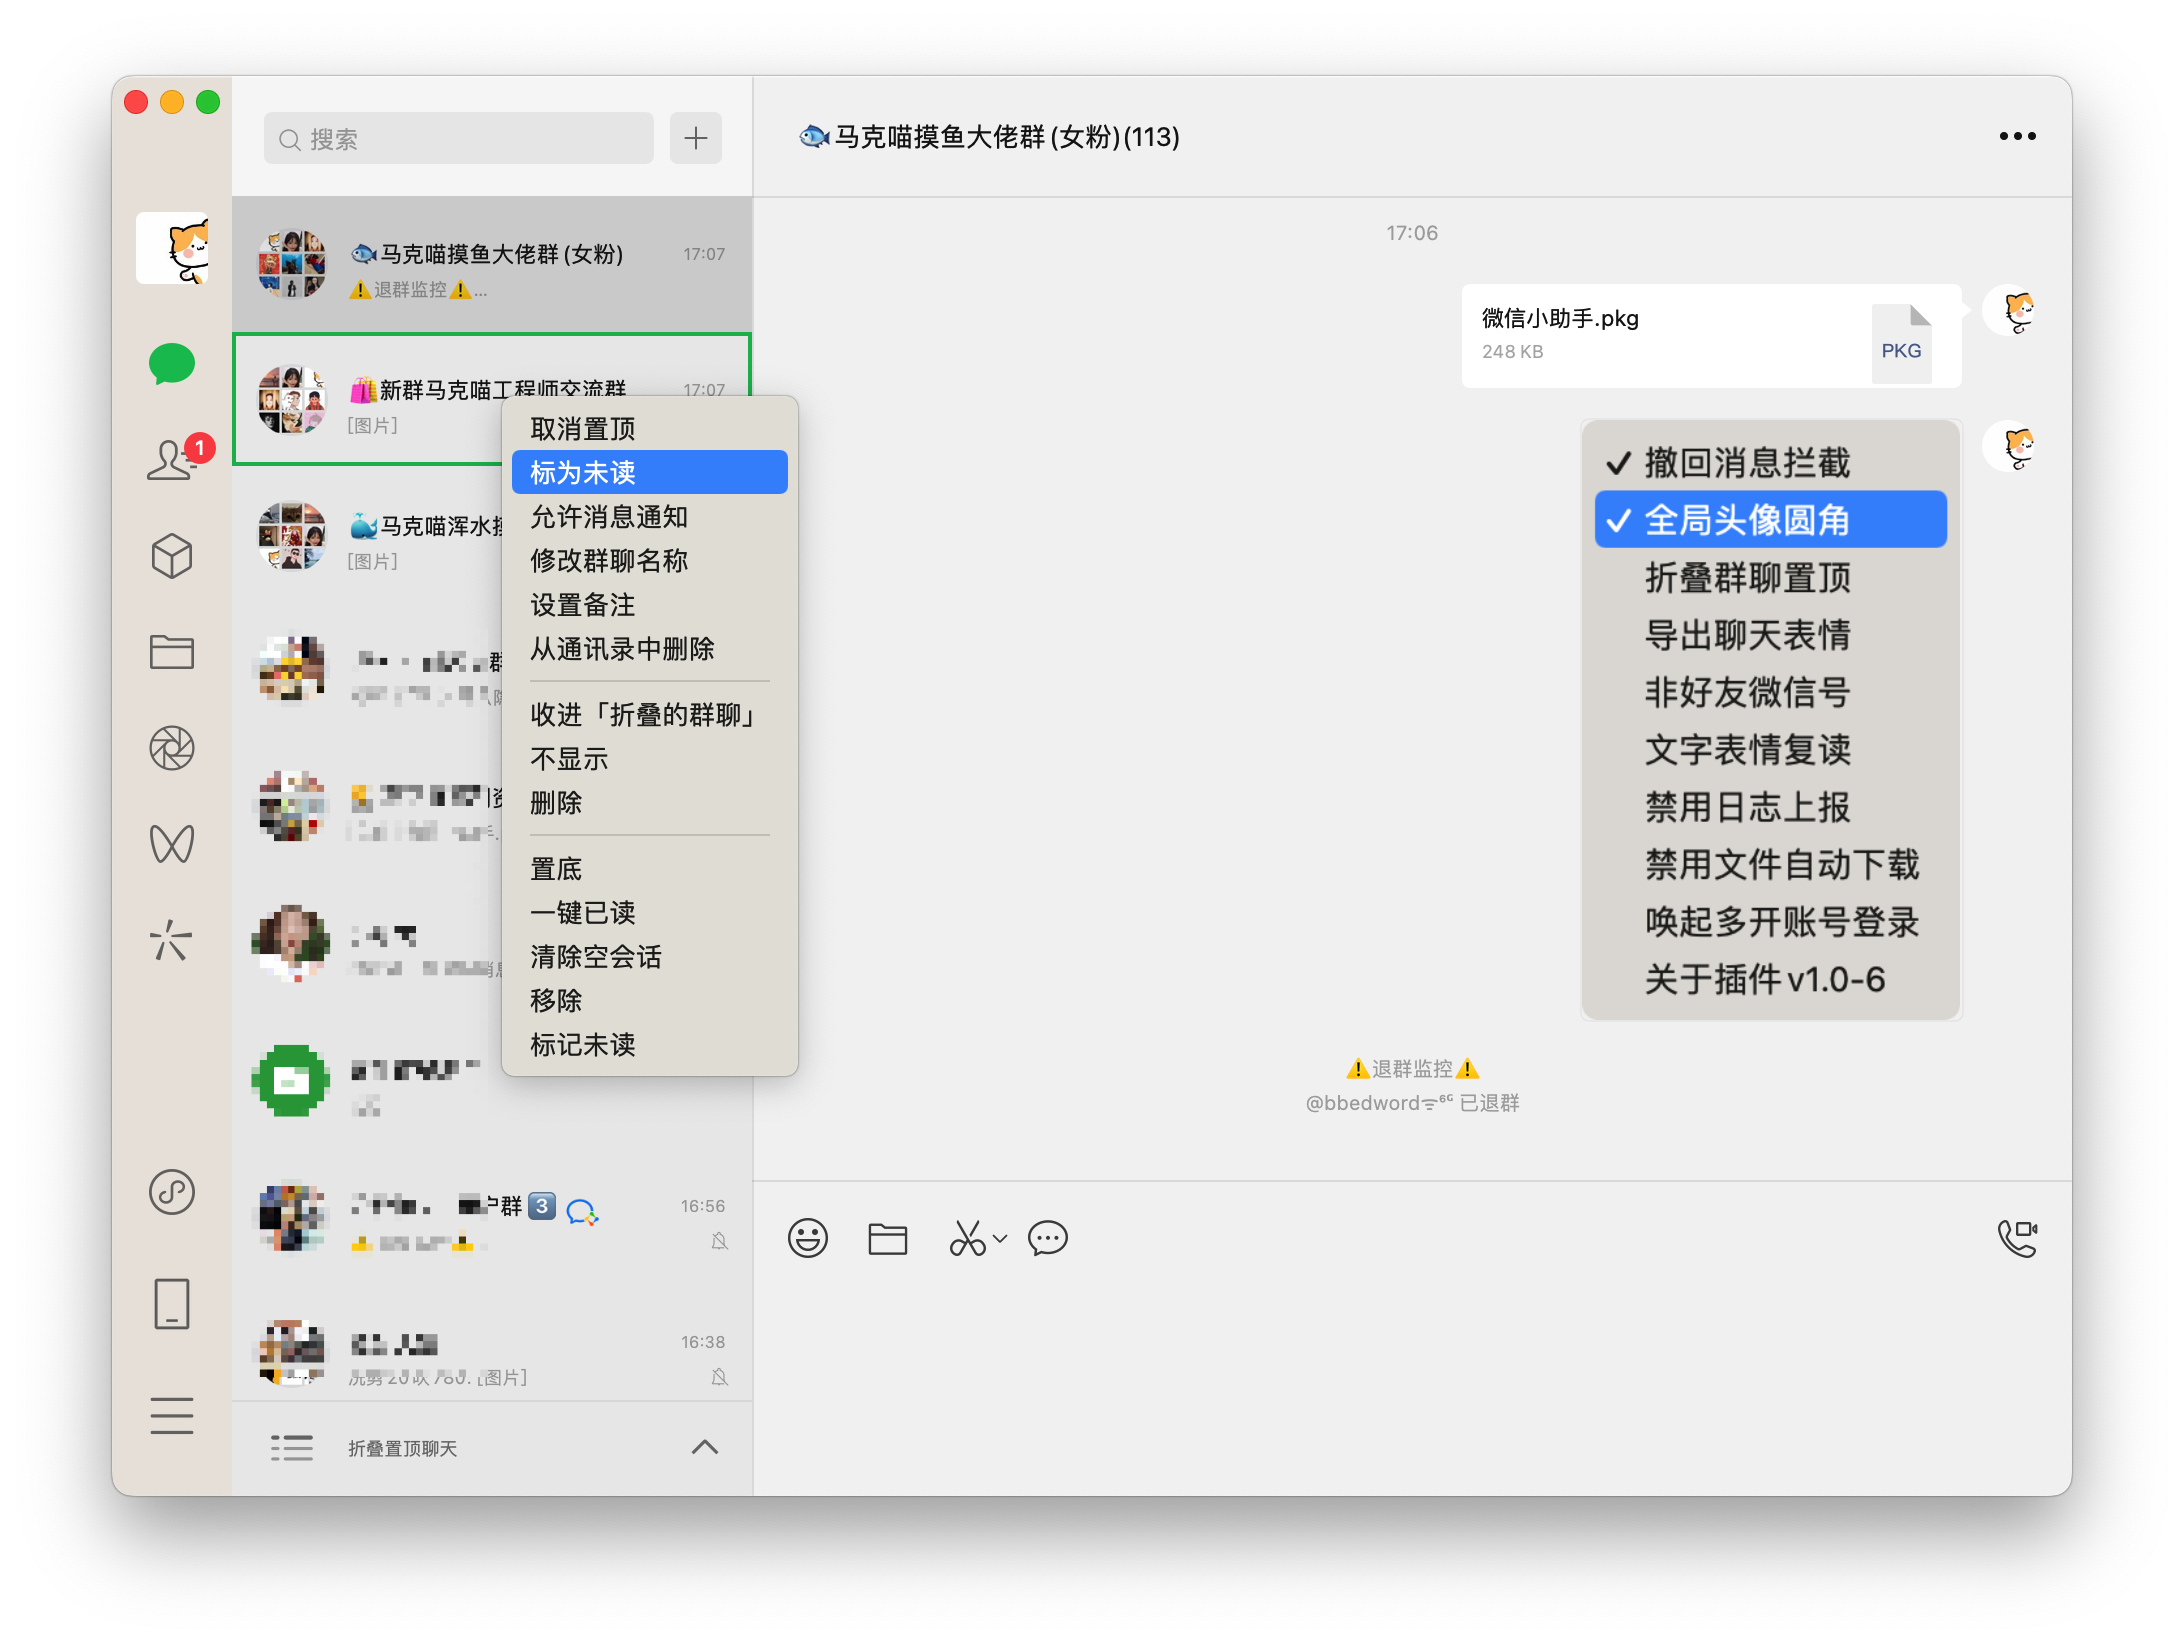Click the emoji smiley button
Viewport: 2184px width, 1644px height.
(807, 1238)
